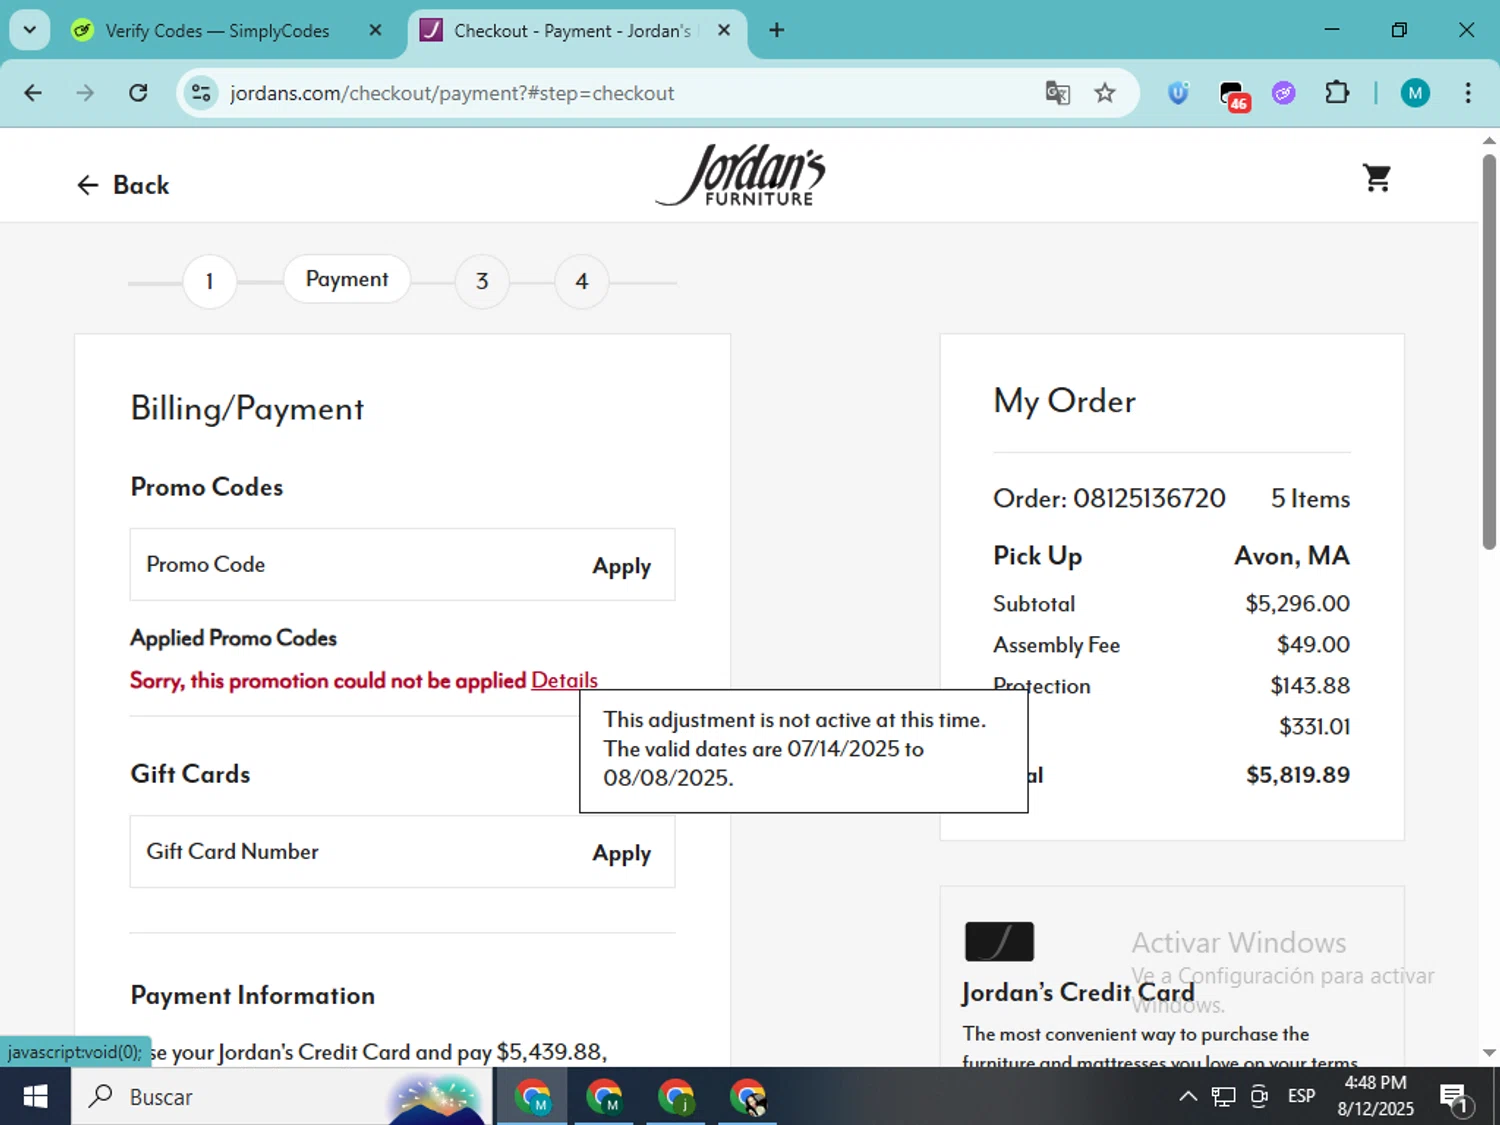The height and width of the screenshot is (1125, 1500).
Task: Click the translate page icon
Action: tap(1057, 93)
